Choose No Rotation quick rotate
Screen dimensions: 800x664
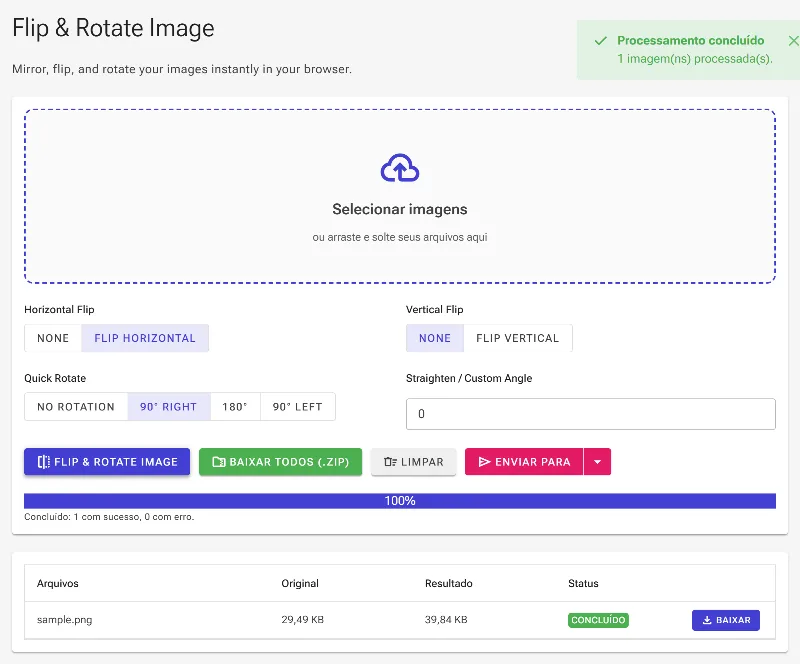click(76, 407)
